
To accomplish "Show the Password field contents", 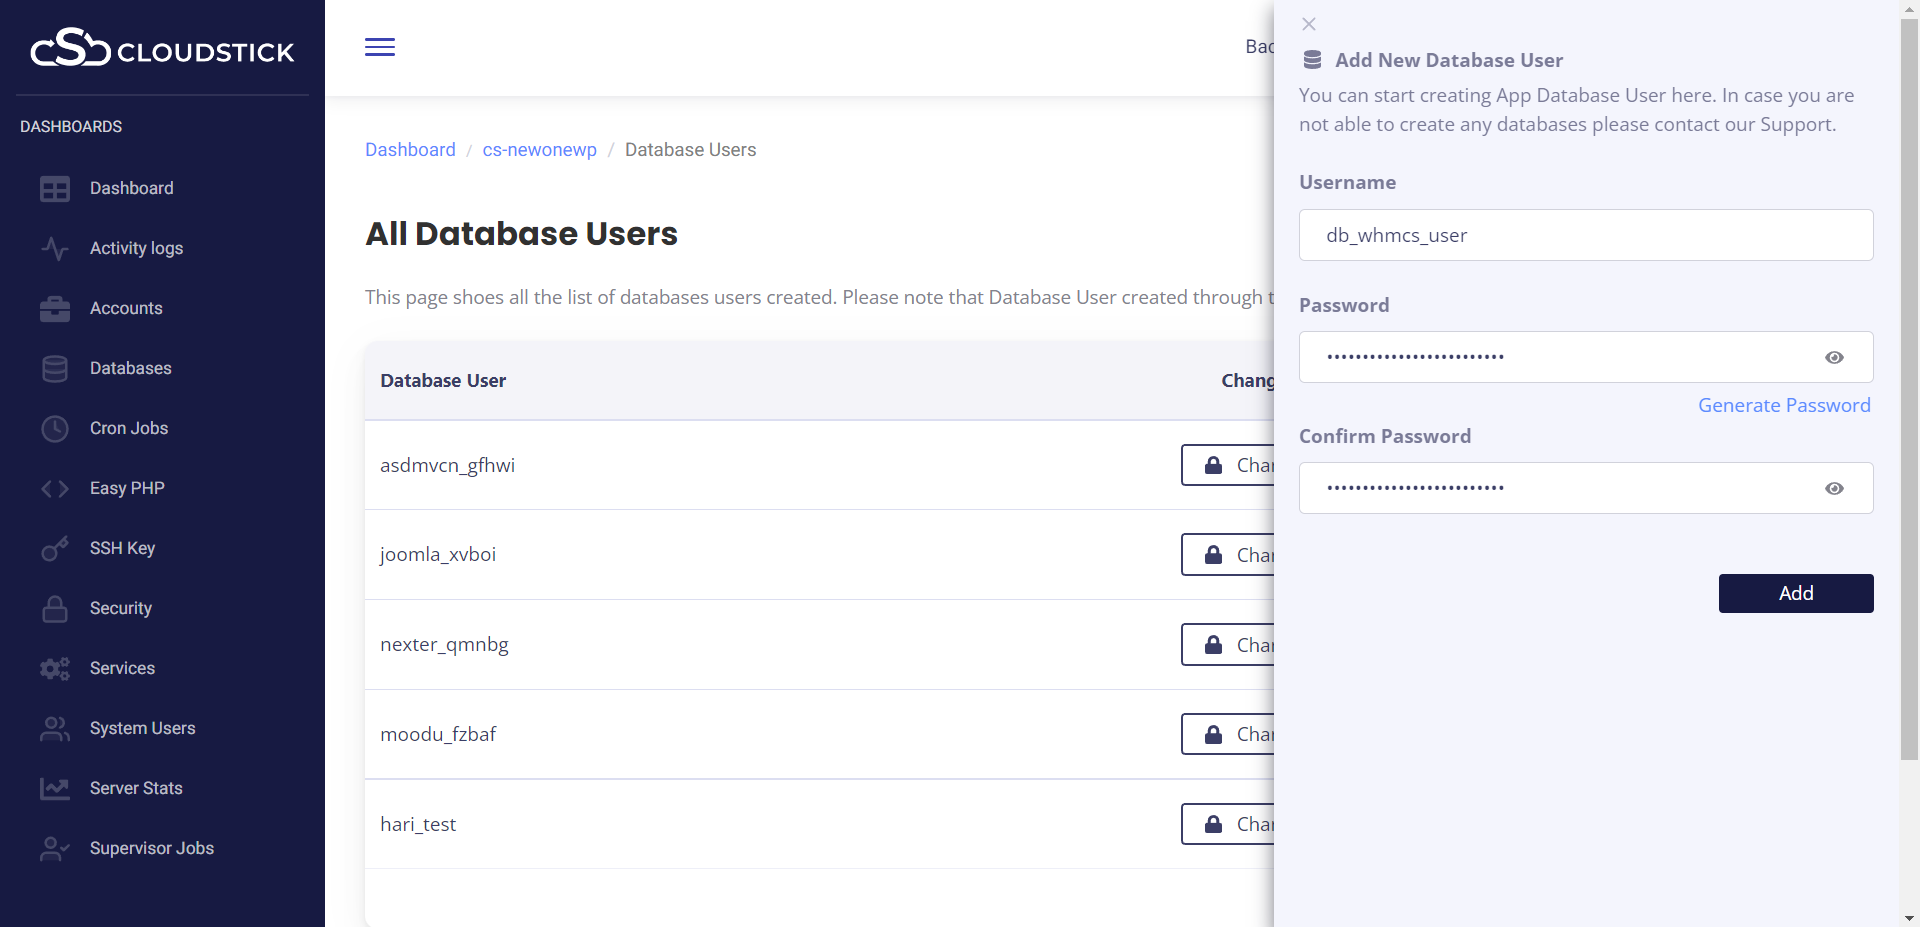I will pos(1834,358).
